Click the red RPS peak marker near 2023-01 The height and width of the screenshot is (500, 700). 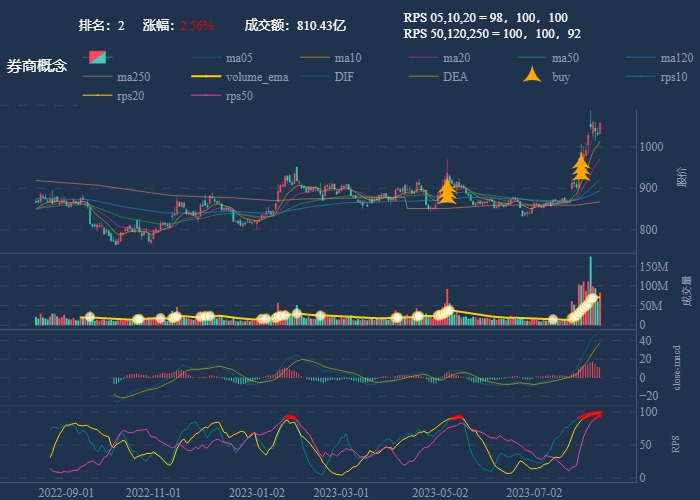pos(290,418)
